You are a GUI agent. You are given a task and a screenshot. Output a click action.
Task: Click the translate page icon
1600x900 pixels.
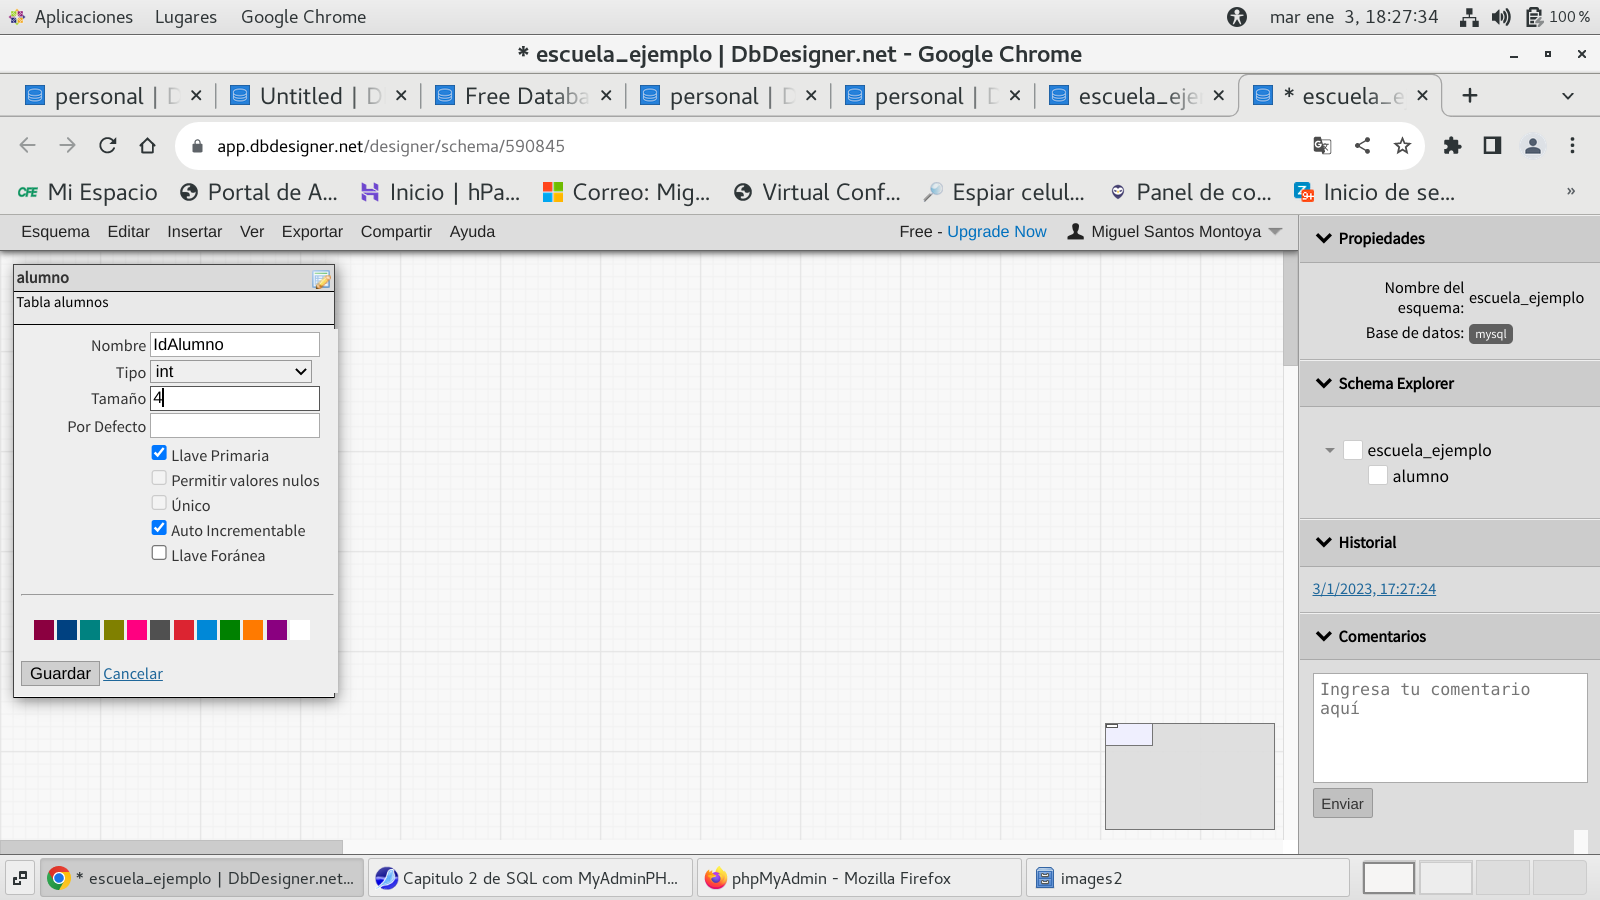click(1322, 146)
